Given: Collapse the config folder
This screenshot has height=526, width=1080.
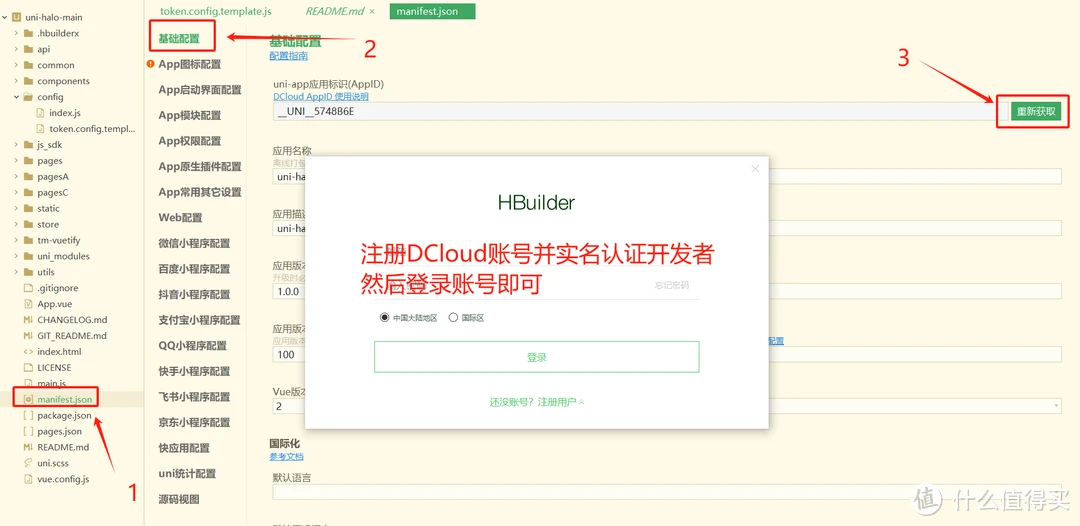Looking at the screenshot, I should point(17,97).
